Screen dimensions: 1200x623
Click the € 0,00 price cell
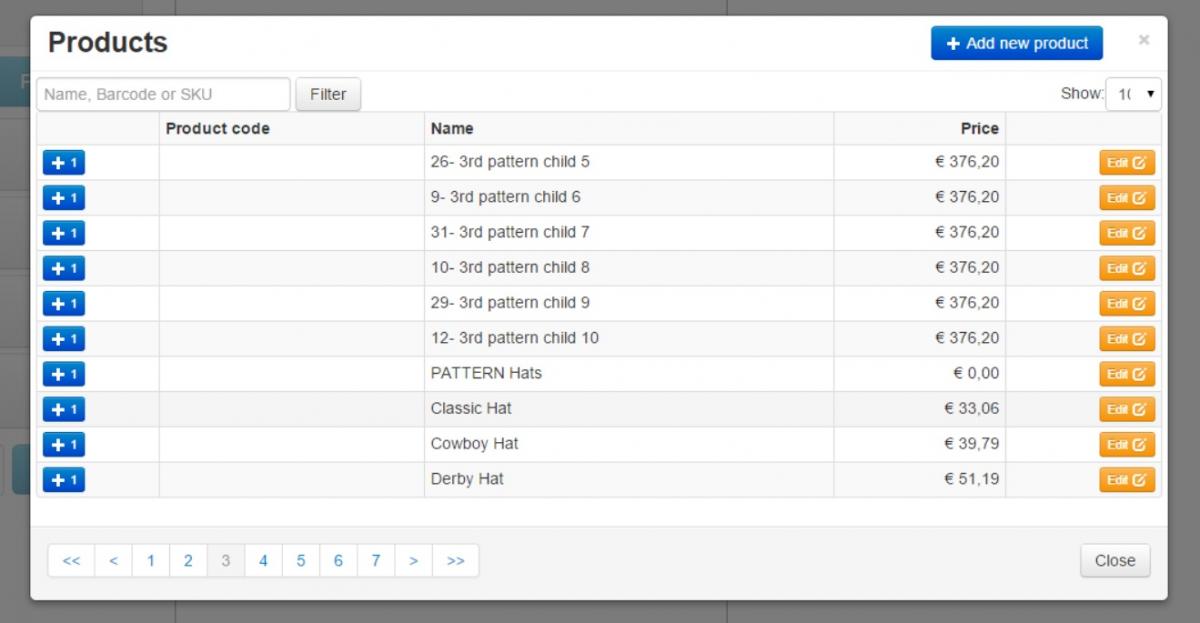[x=920, y=374]
